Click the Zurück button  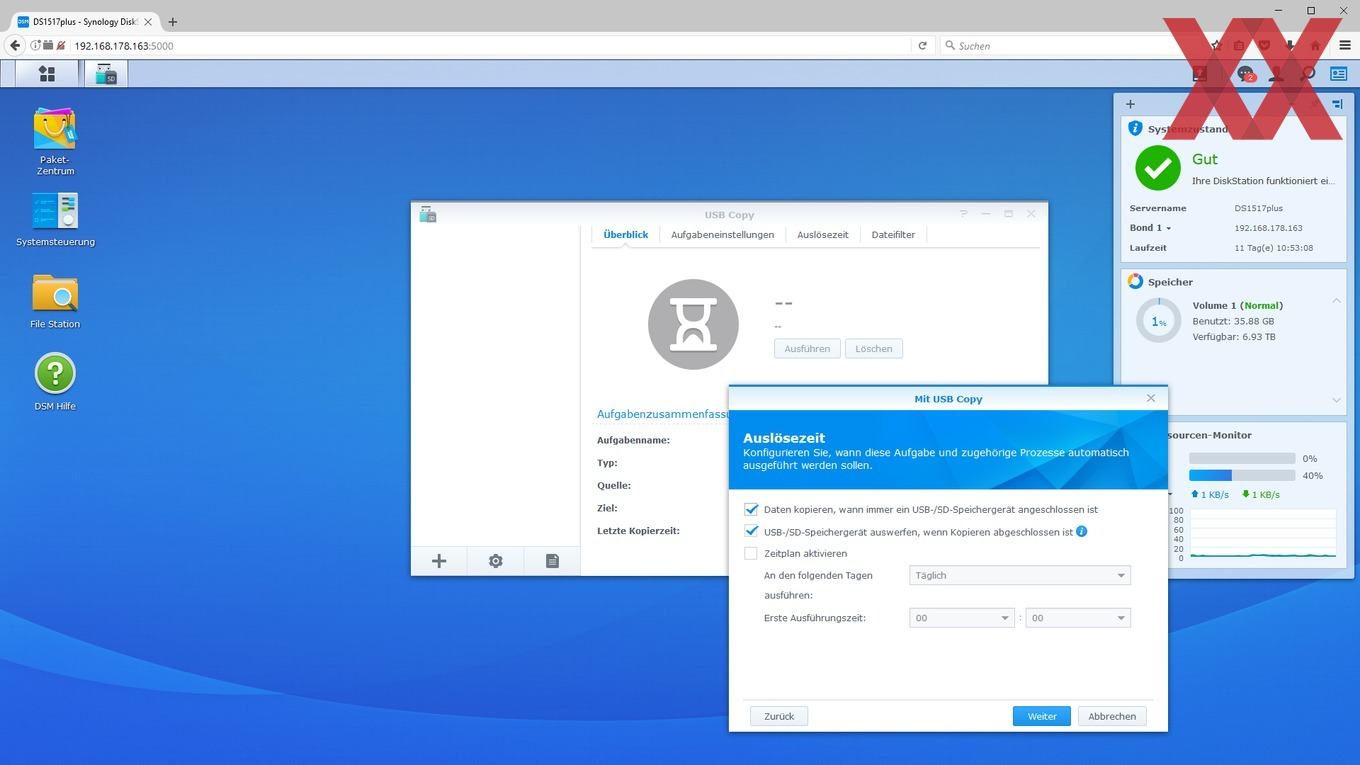[x=779, y=716]
